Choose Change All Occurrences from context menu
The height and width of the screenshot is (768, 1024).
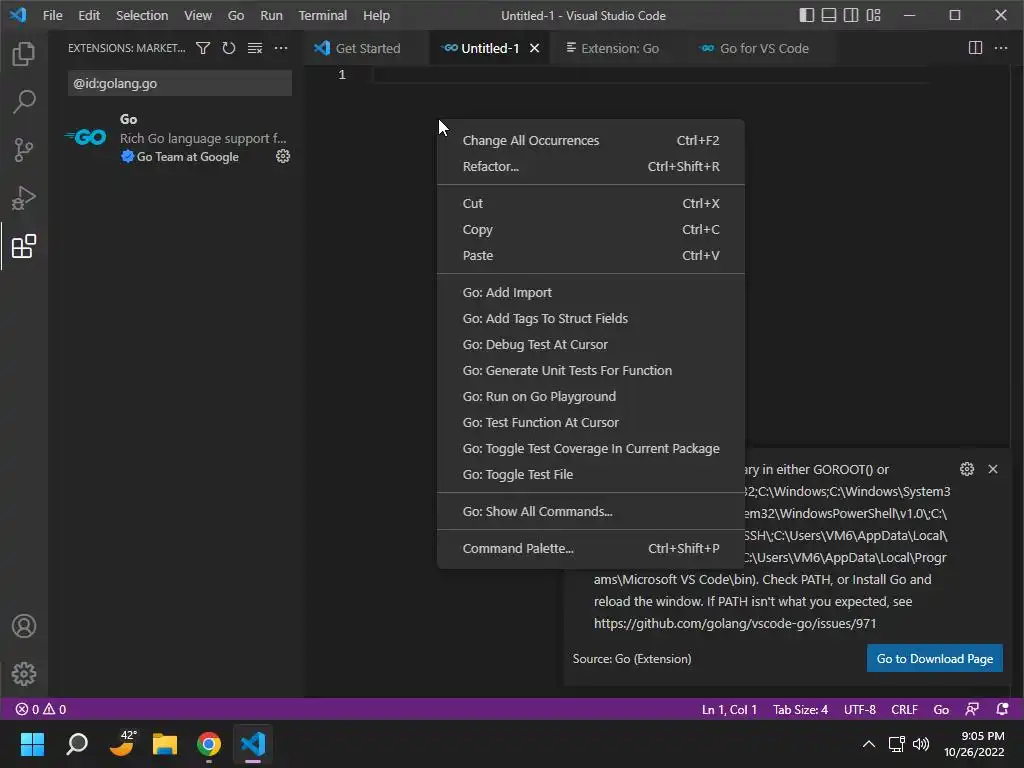point(590,140)
